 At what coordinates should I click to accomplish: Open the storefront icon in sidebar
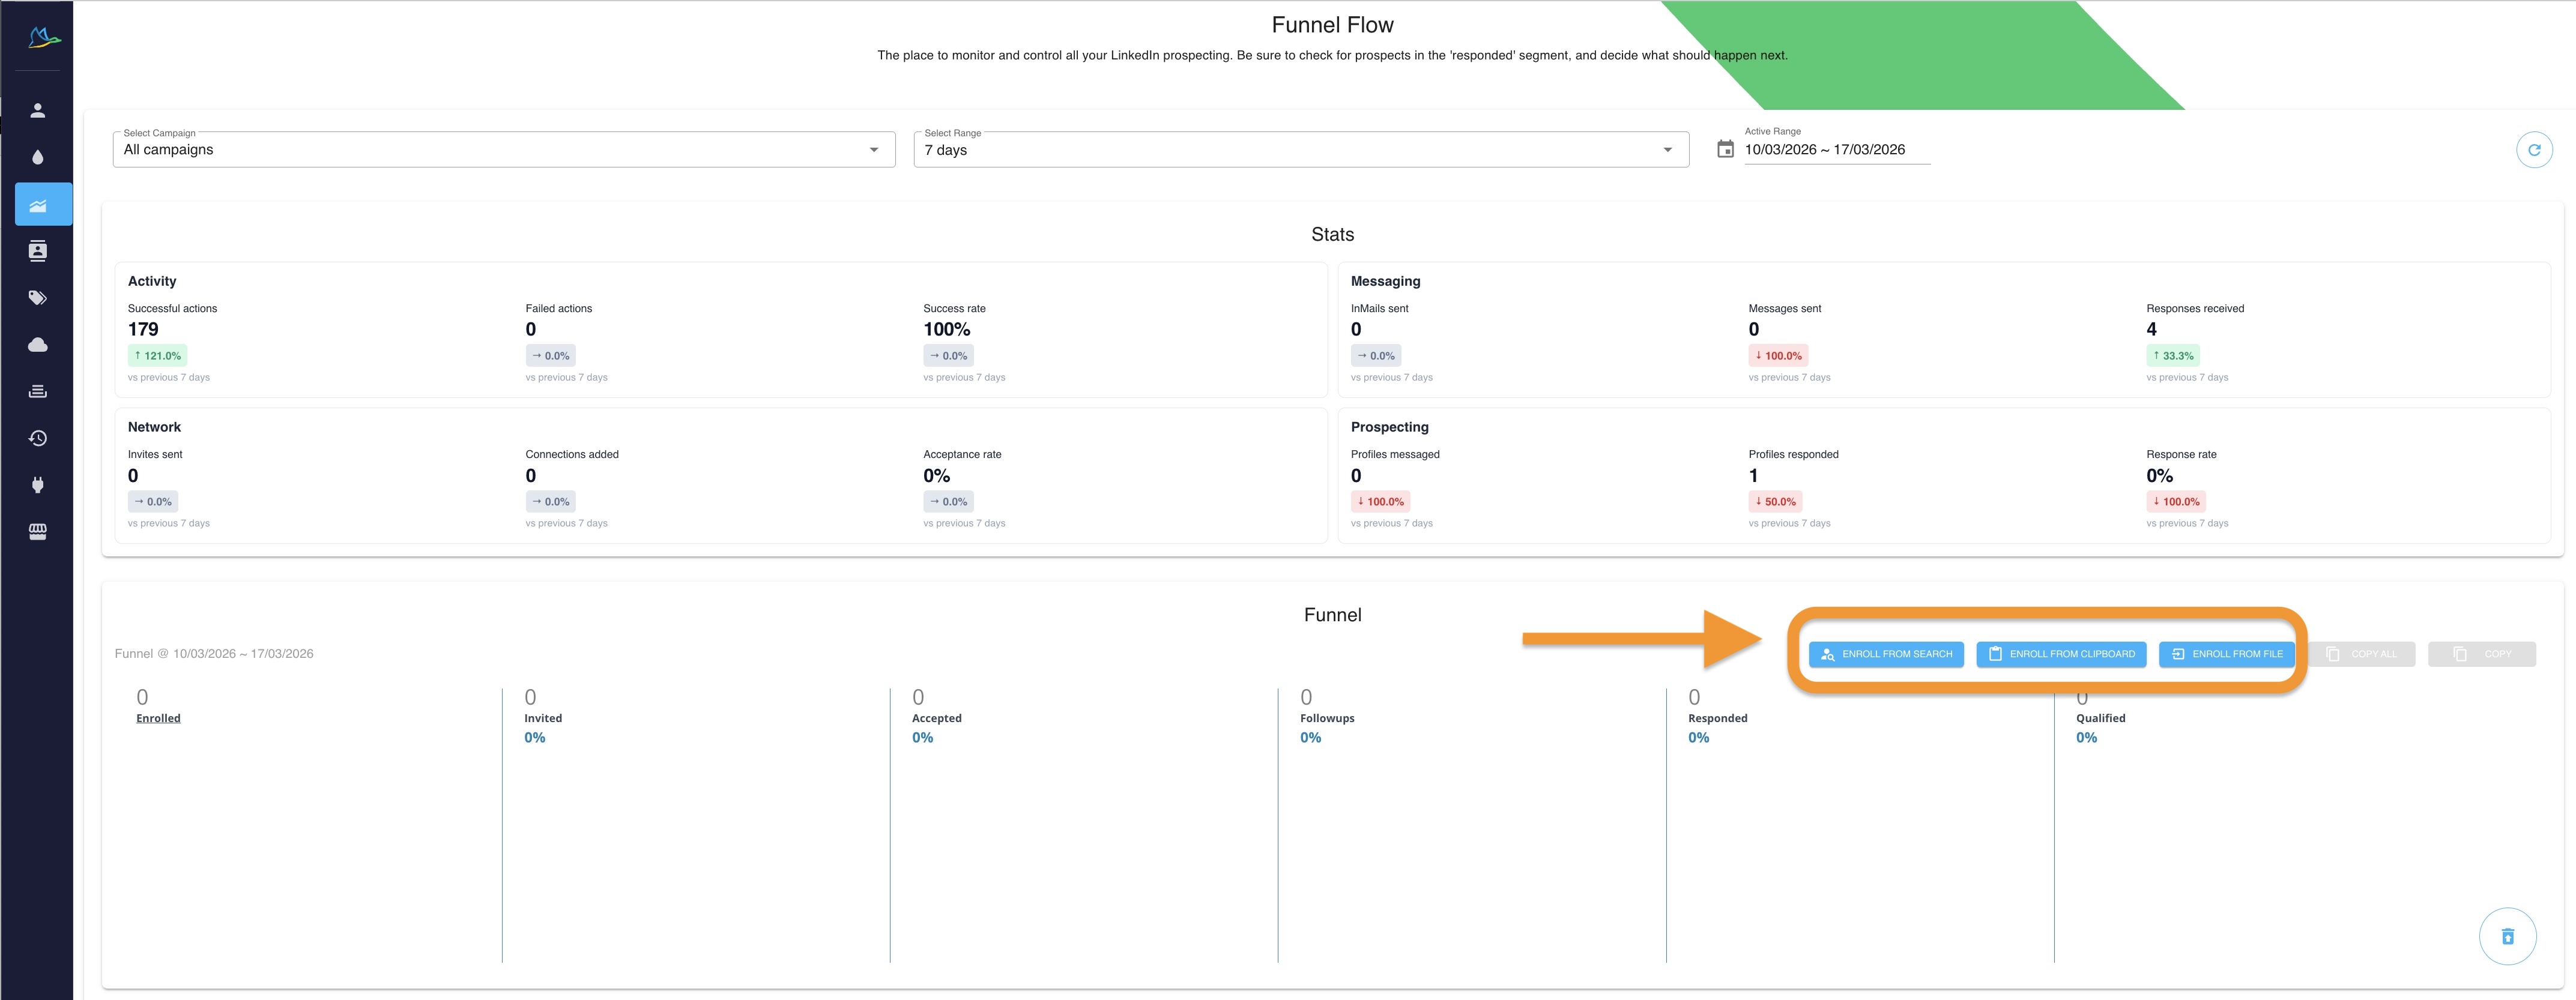38,532
